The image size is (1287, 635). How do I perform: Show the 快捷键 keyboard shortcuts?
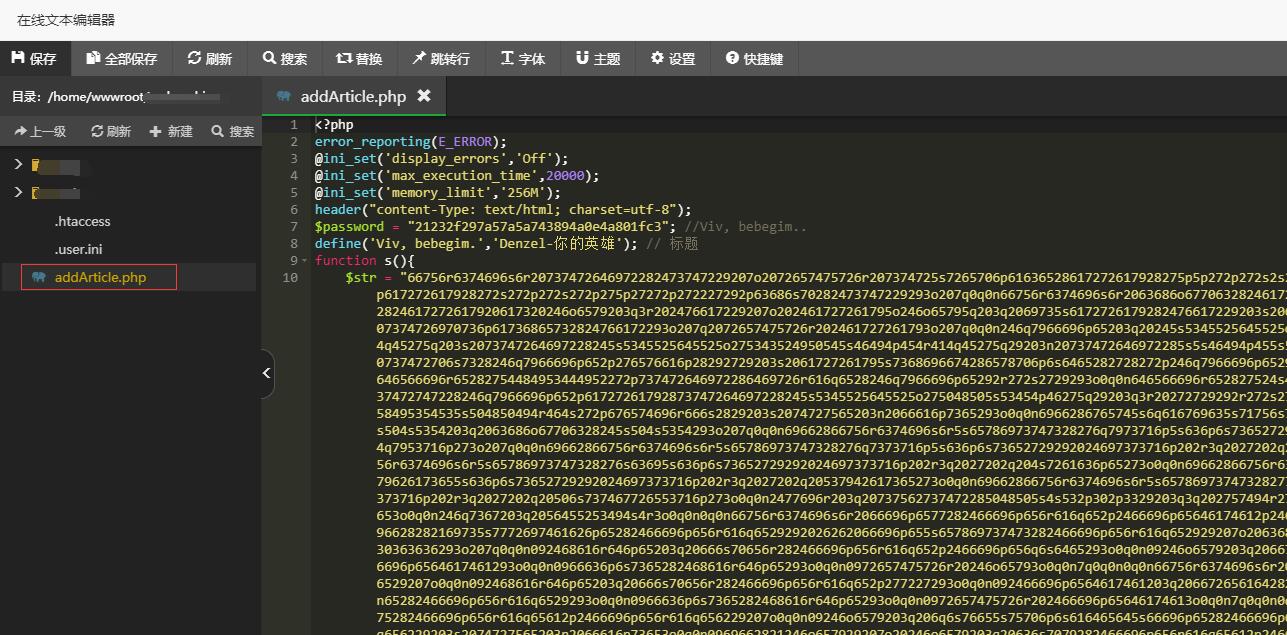[755, 59]
